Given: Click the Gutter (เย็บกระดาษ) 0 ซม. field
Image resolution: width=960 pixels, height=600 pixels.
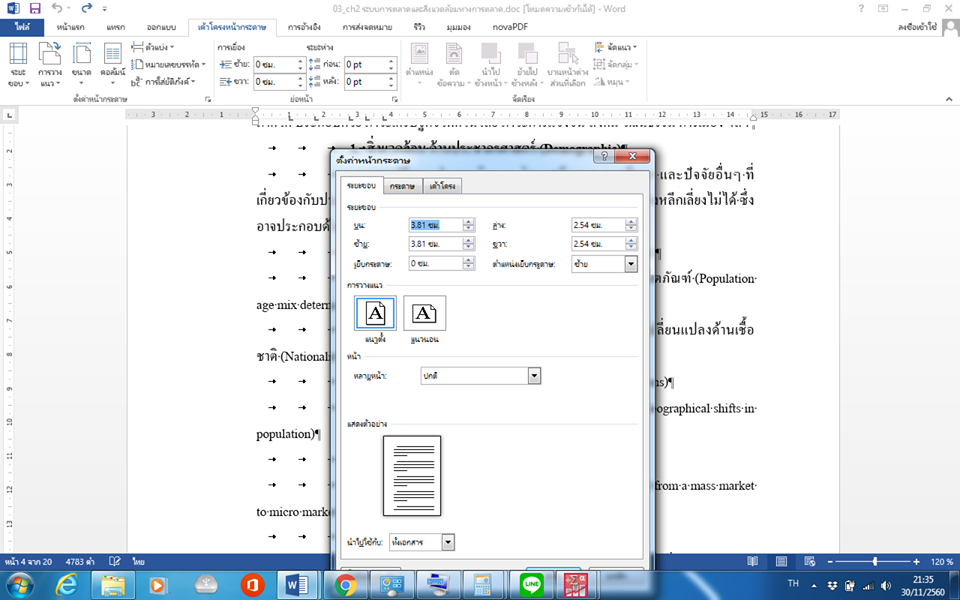Looking at the screenshot, I should coord(435,263).
